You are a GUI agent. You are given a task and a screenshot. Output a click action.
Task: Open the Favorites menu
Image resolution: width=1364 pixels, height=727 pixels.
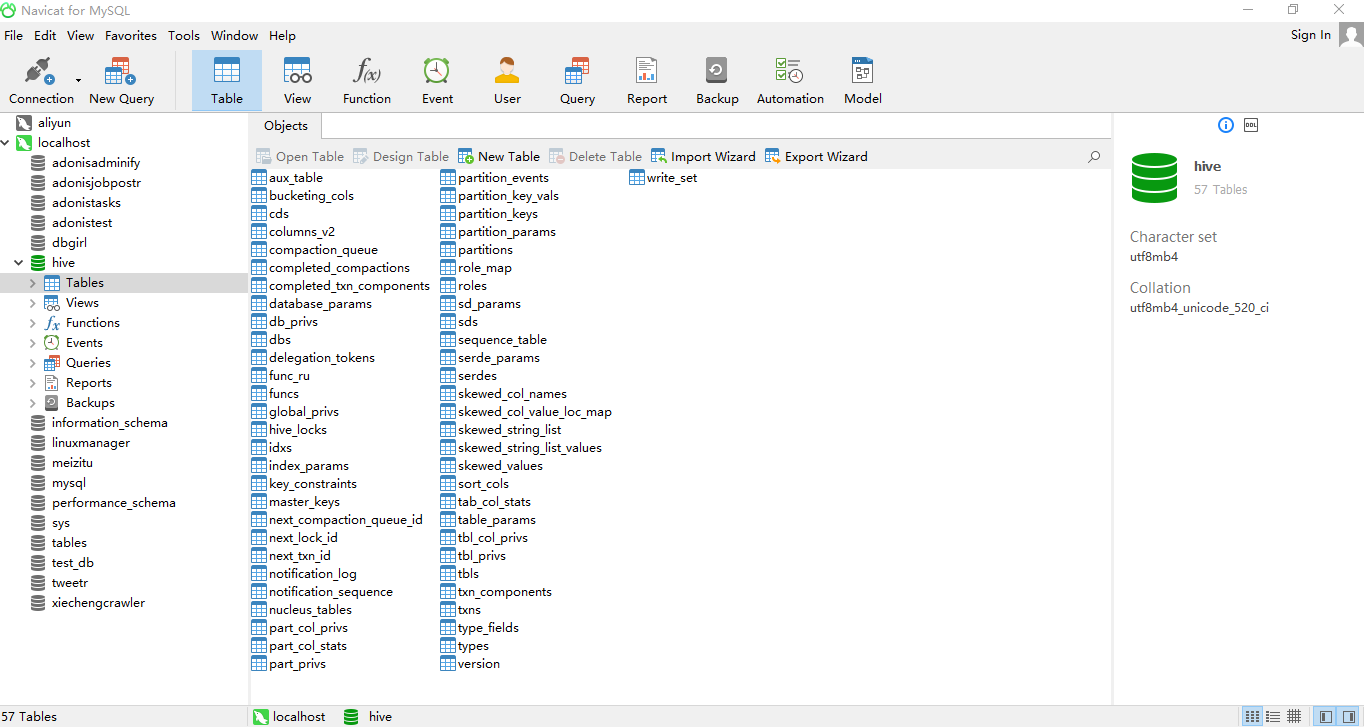click(x=131, y=35)
